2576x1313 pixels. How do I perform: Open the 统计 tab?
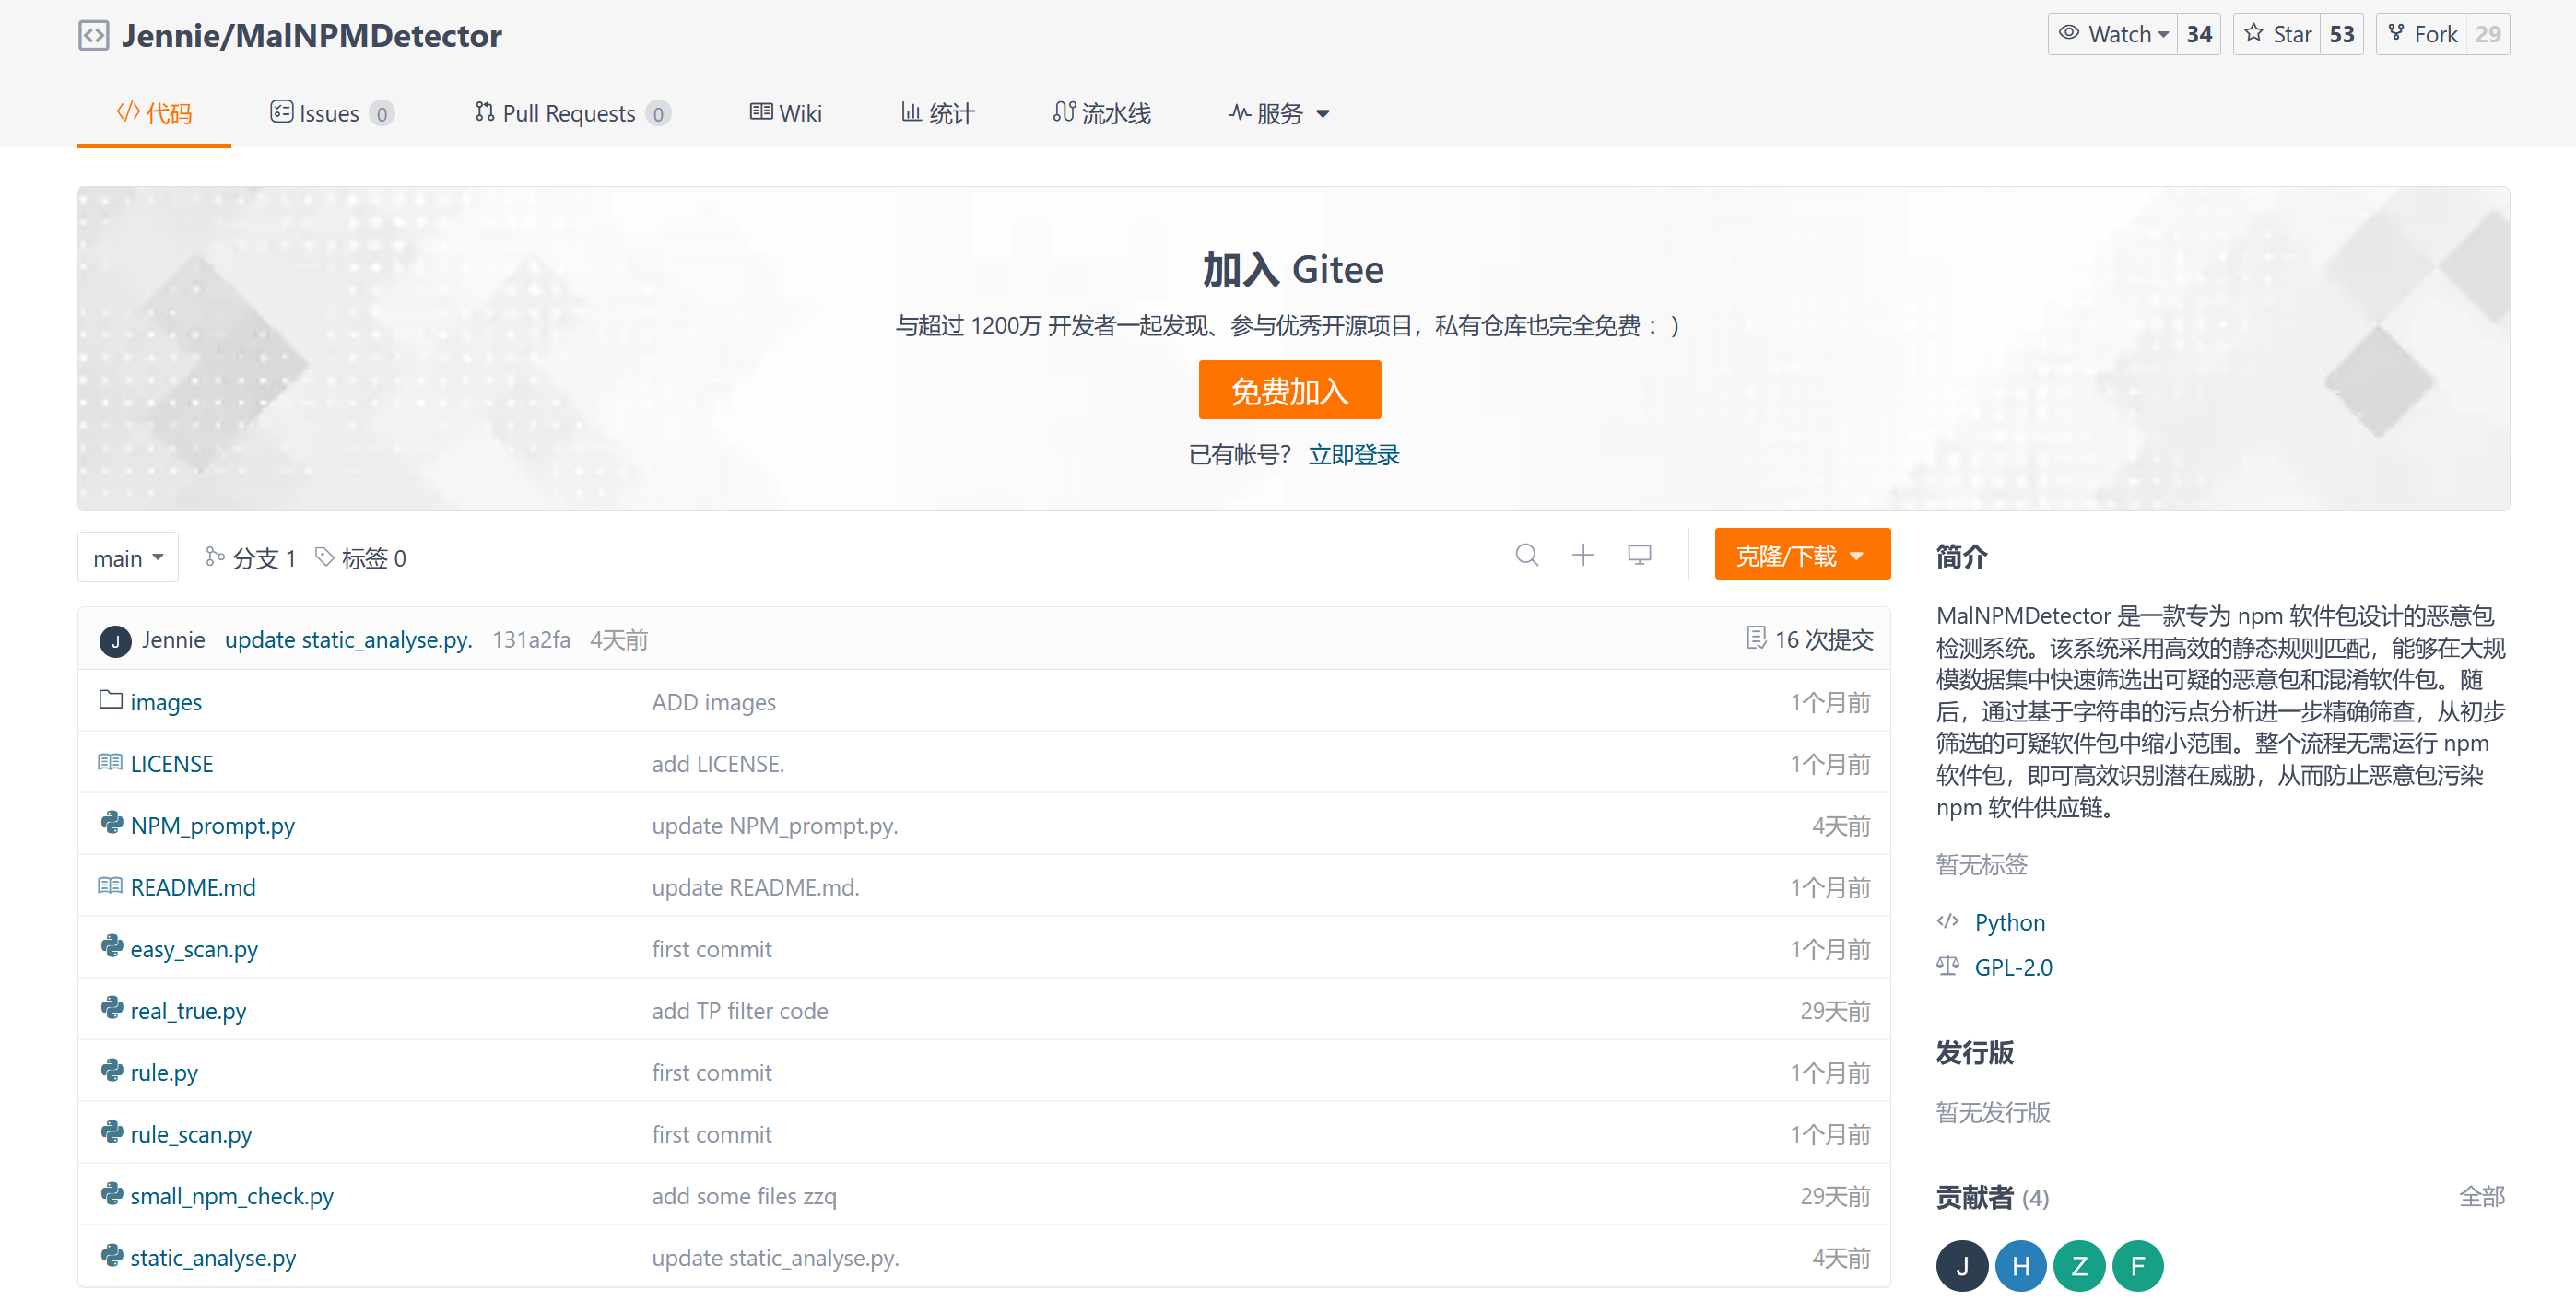point(937,113)
